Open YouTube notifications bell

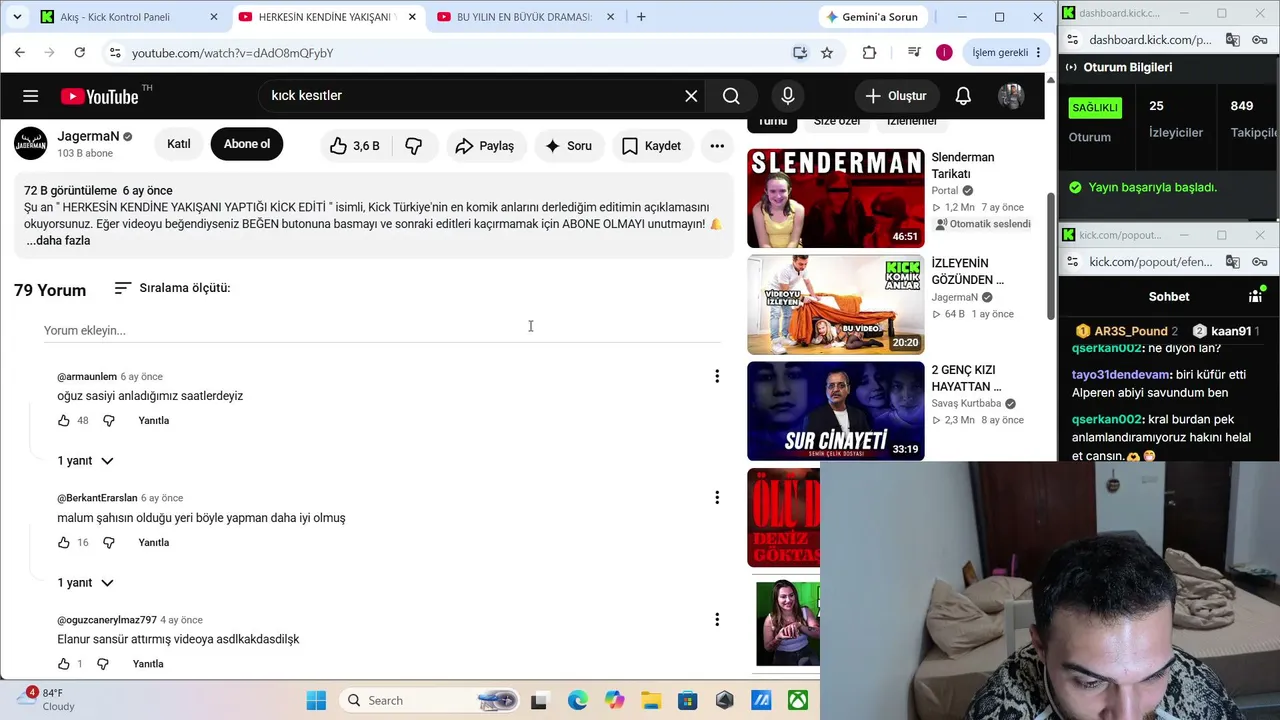click(963, 96)
